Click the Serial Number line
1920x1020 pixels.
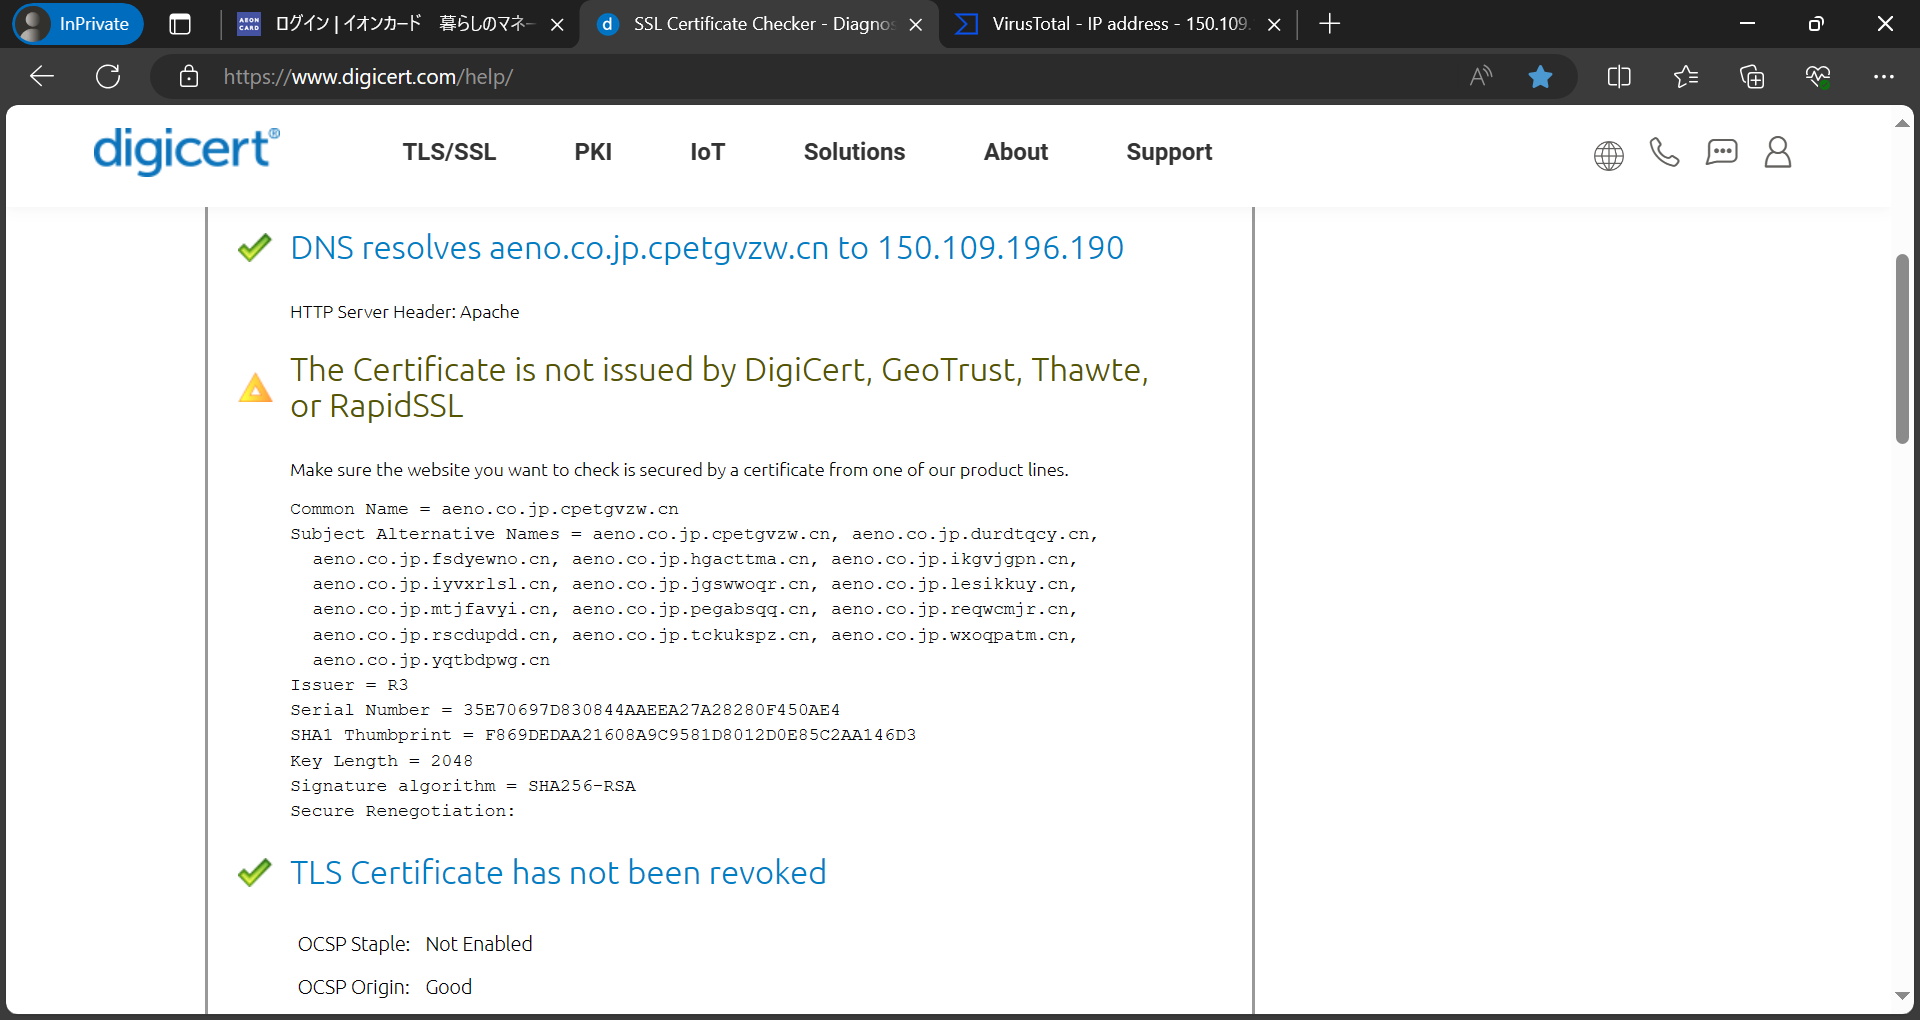pyautogui.click(x=565, y=710)
